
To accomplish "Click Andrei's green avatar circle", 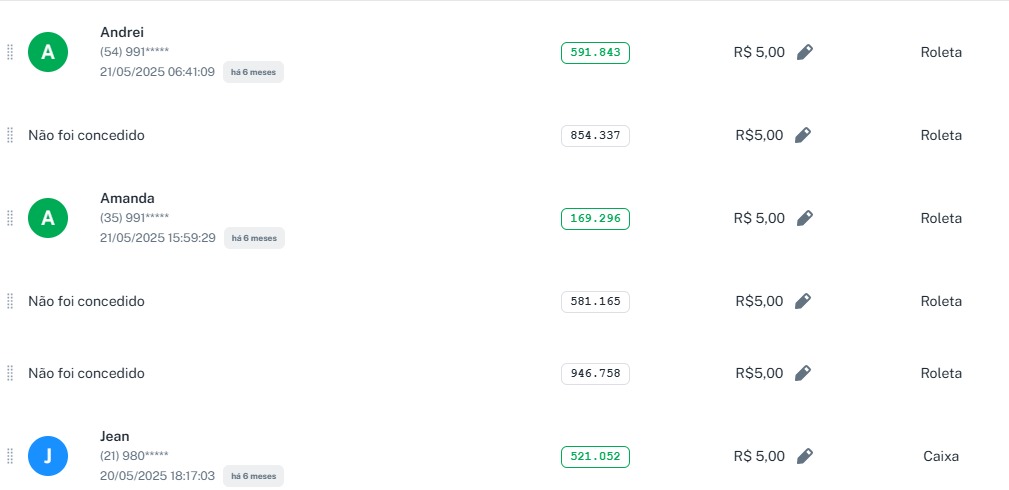I will pyautogui.click(x=48, y=52).
